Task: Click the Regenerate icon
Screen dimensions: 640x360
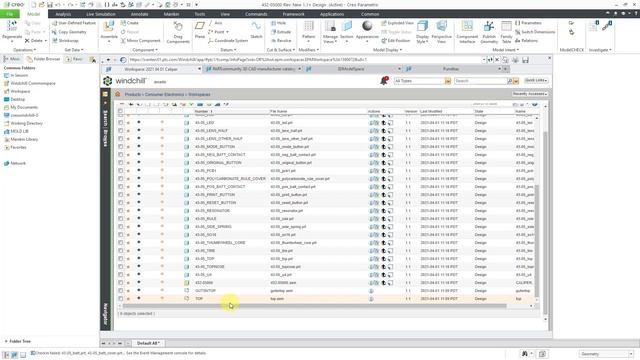Action: 11,26
